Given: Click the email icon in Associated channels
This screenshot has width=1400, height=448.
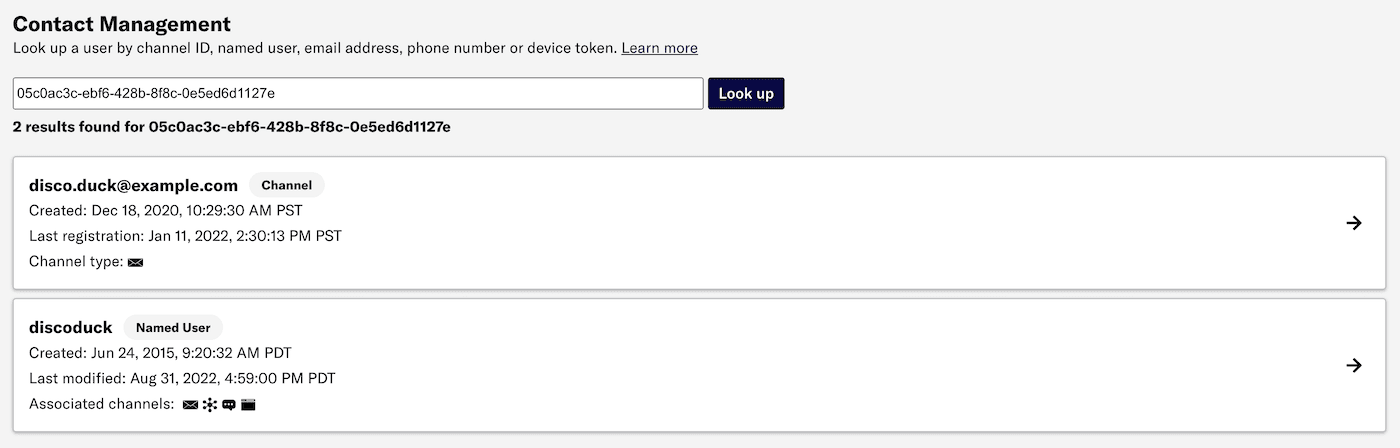Looking at the screenshot, I should tap(190, 405).
